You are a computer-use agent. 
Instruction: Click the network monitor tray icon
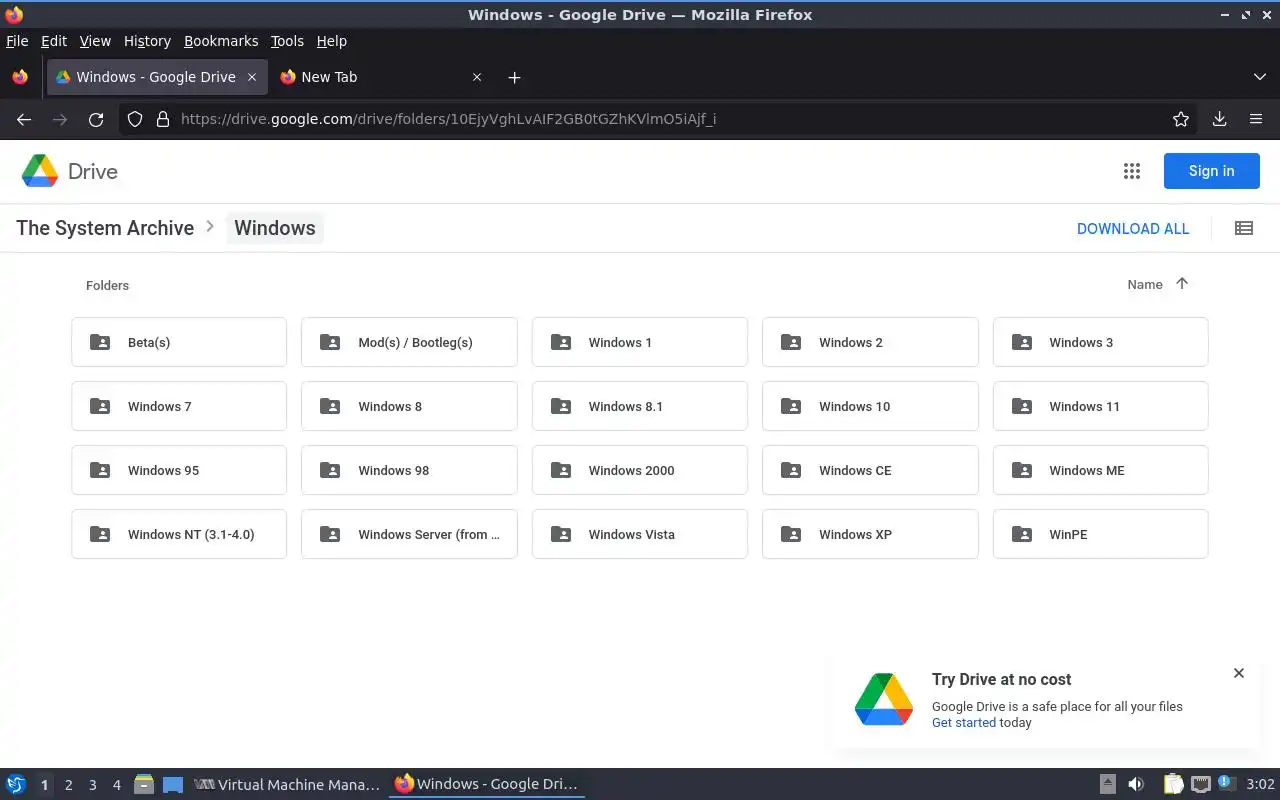pos(1201,785)
